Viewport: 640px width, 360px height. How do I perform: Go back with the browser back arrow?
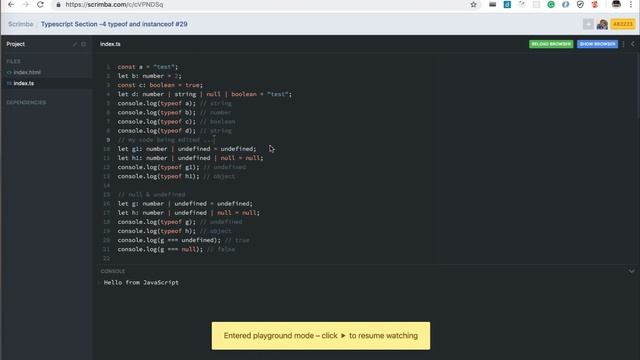[11, 4]
